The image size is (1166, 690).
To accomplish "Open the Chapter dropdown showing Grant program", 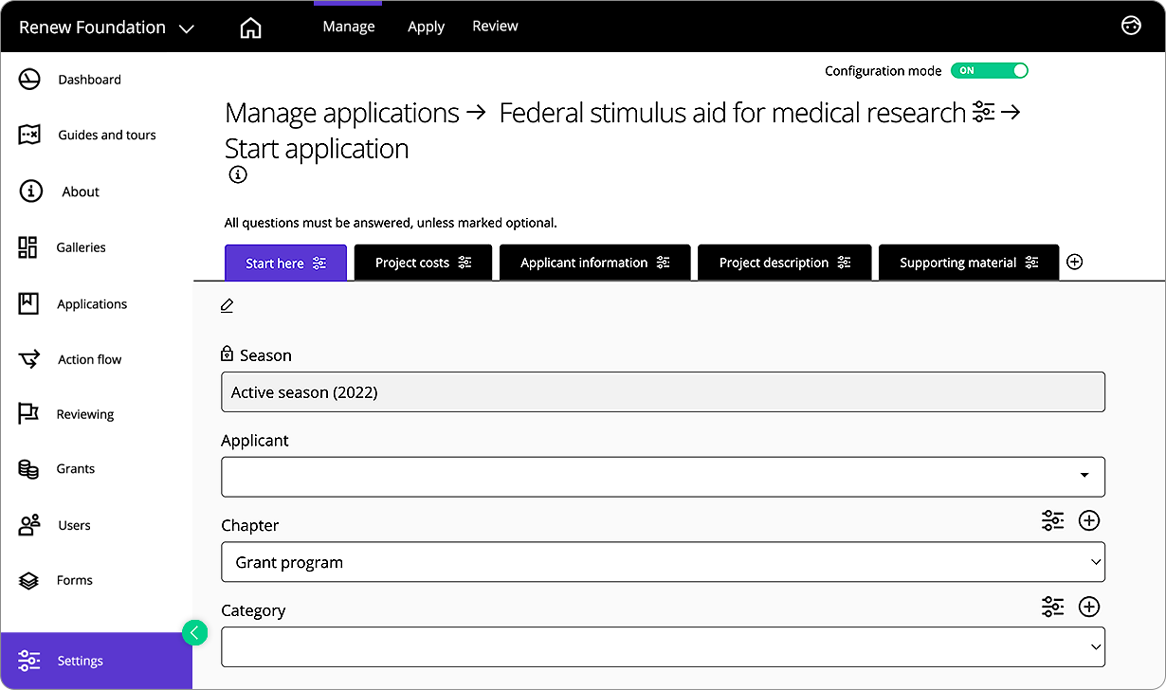I will pos(662,562).
